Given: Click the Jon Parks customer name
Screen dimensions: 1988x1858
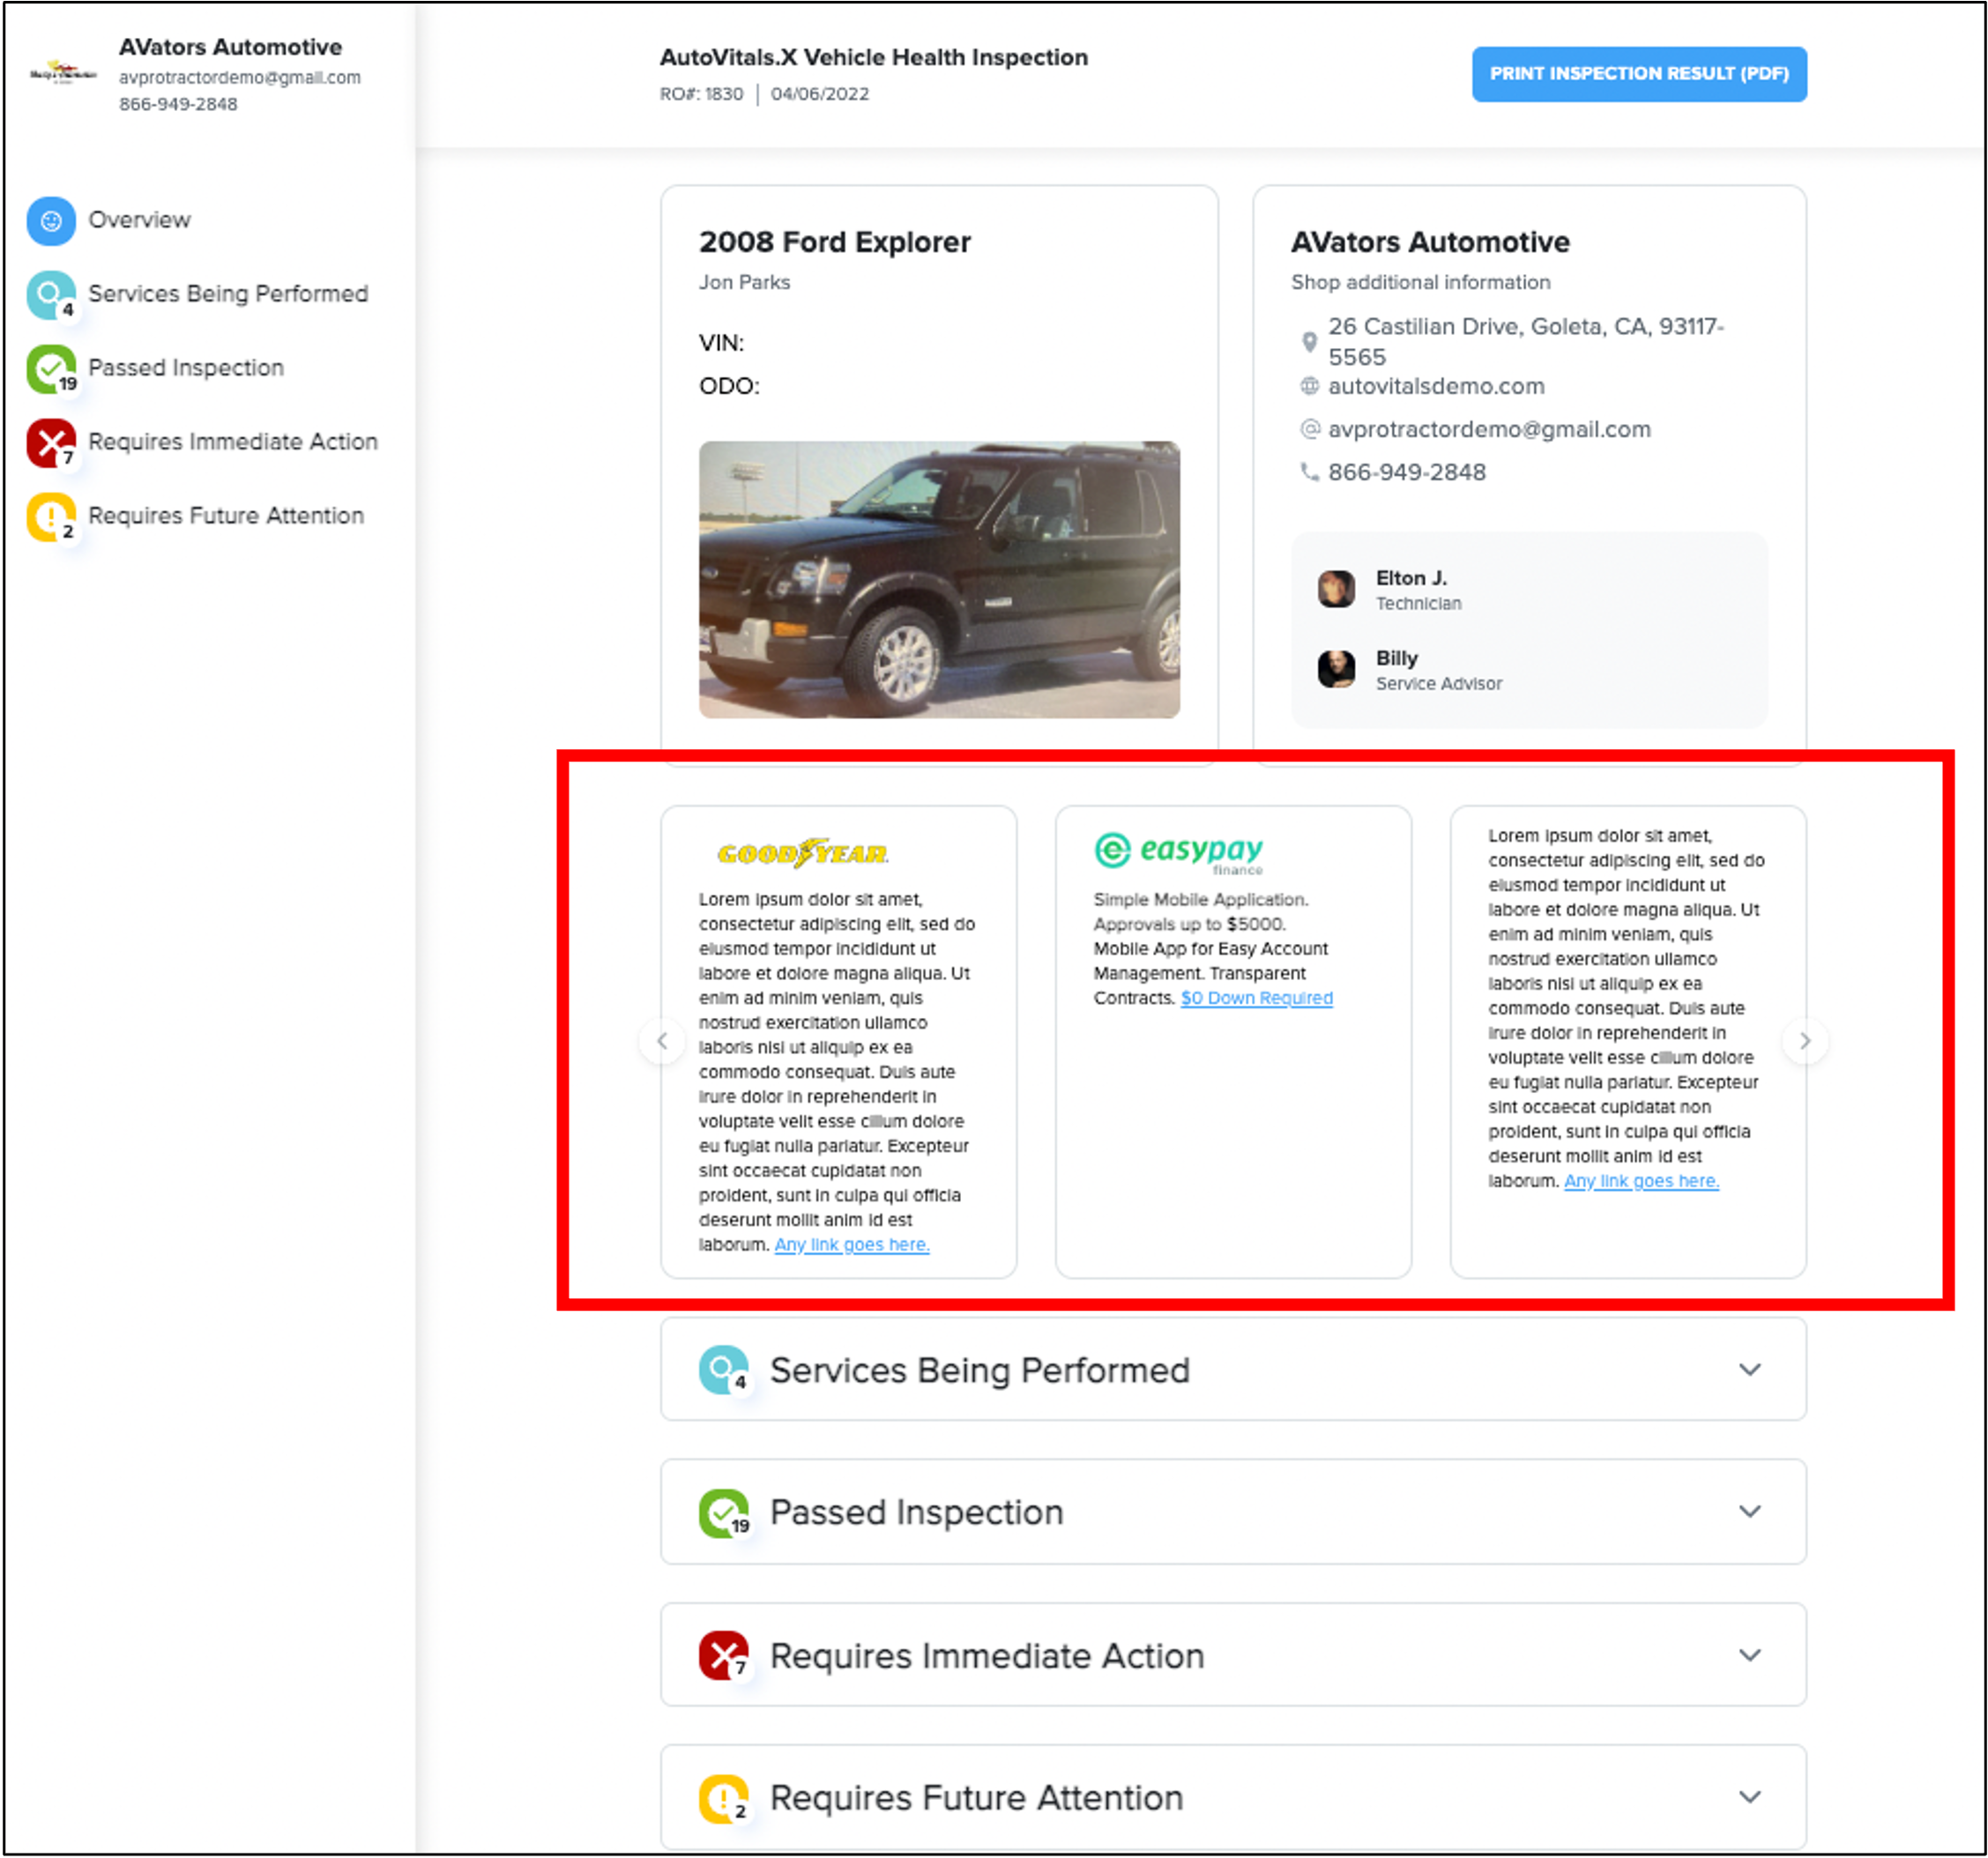Looking at the screenshot, I should pos(744,283).
